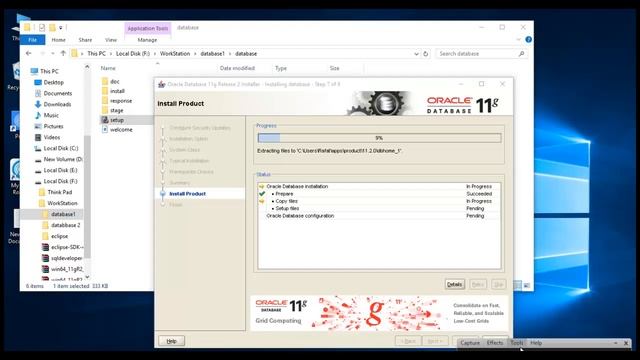The image size is (640, 360).
Task: Select Local Disk (F:) in navigation pane
Action: (x=60, y=181)
